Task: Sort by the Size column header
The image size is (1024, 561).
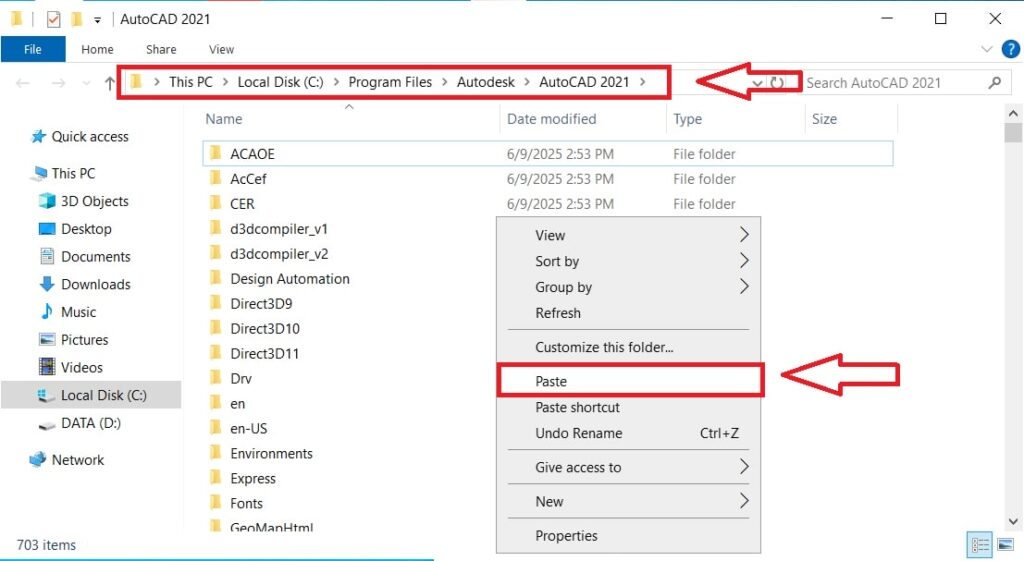Action: click(x=824, y=119)
